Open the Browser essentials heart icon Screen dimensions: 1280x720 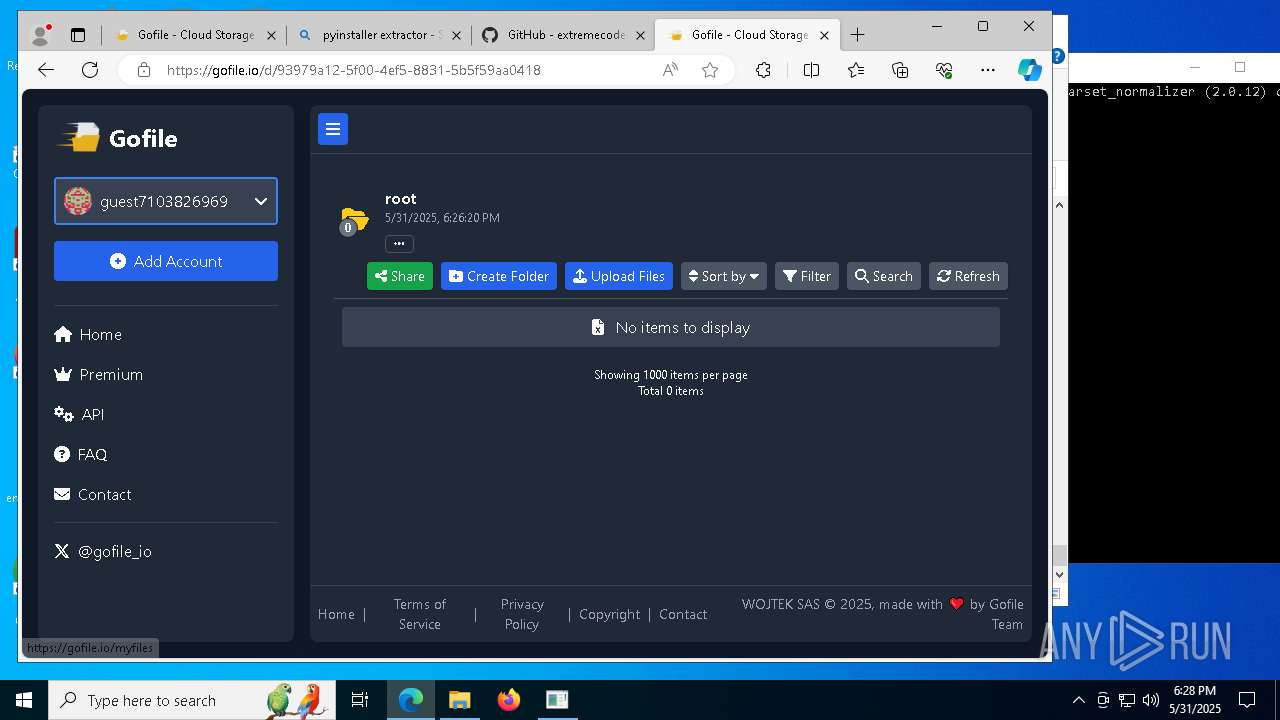(x=944, y=70)
